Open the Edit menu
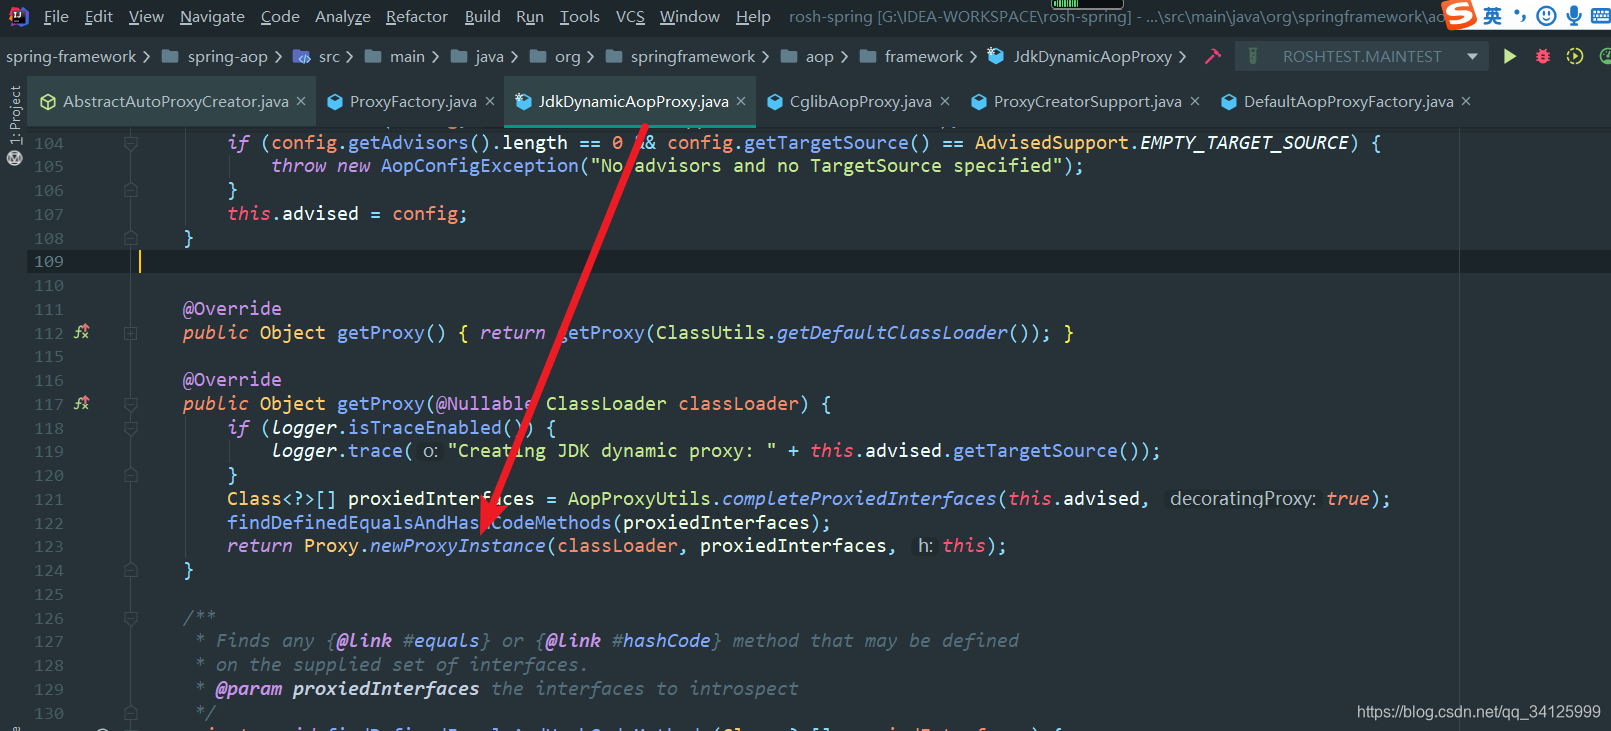Image resolution: width=1611 pixels, height=731 pixels. (98, 16)
